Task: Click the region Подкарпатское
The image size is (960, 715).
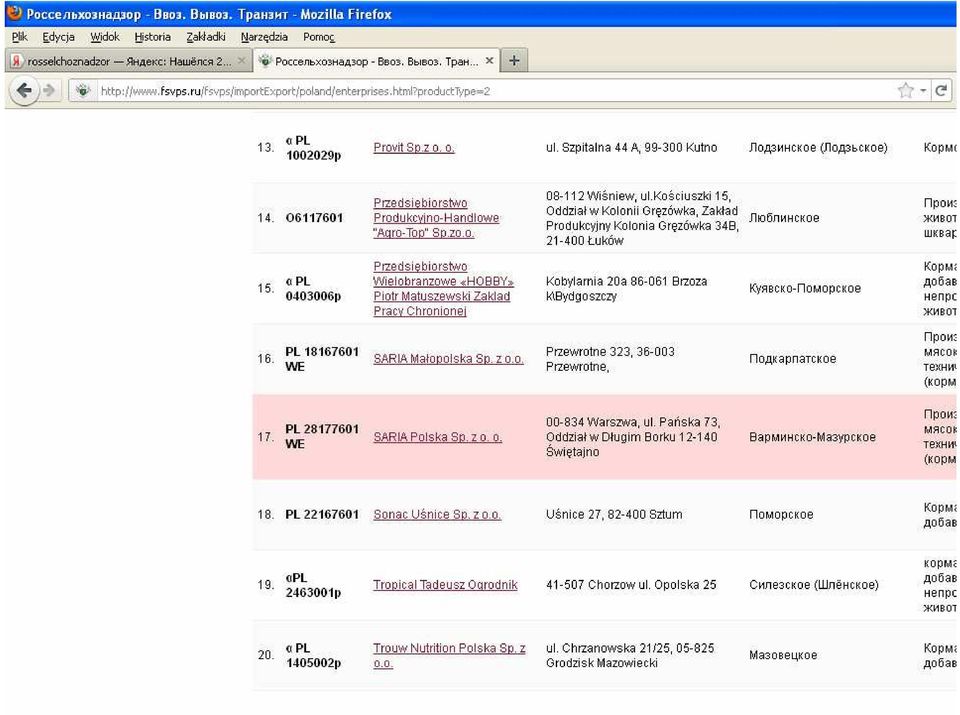Action: [792, 359]
